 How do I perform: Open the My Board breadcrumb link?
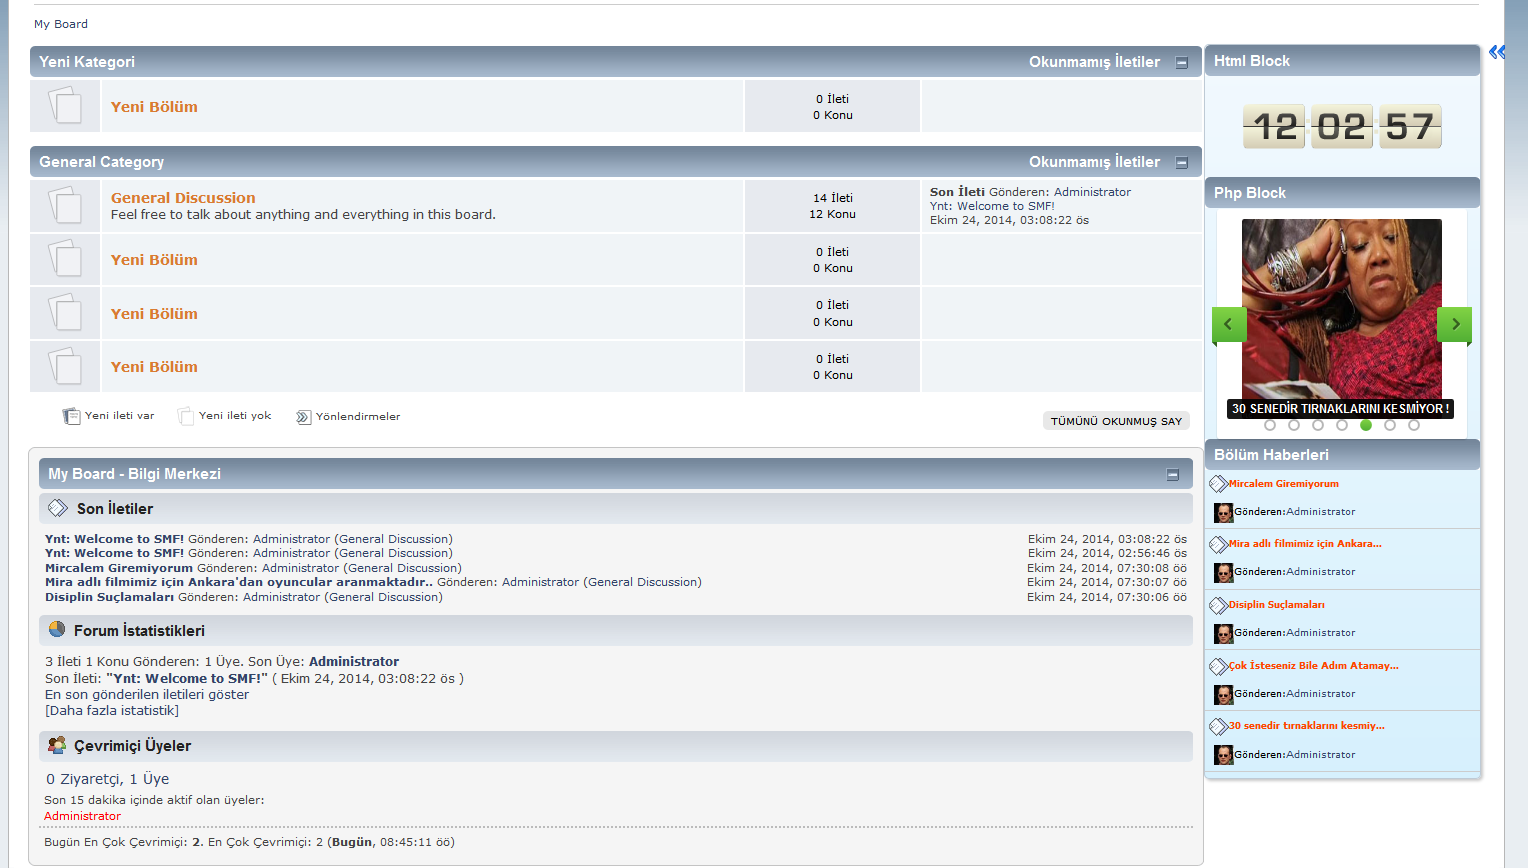click(x=61, y=24)
